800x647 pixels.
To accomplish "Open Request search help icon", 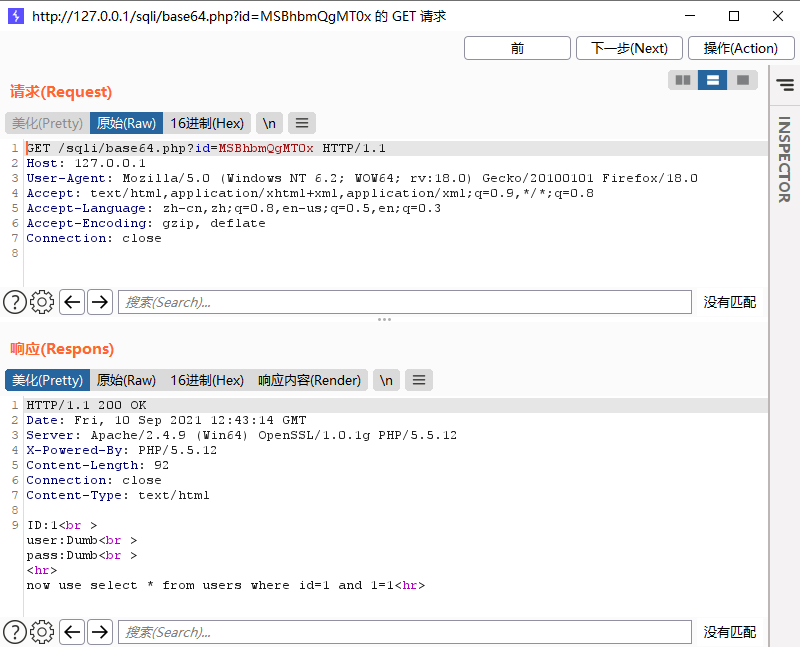I will 15,302.
